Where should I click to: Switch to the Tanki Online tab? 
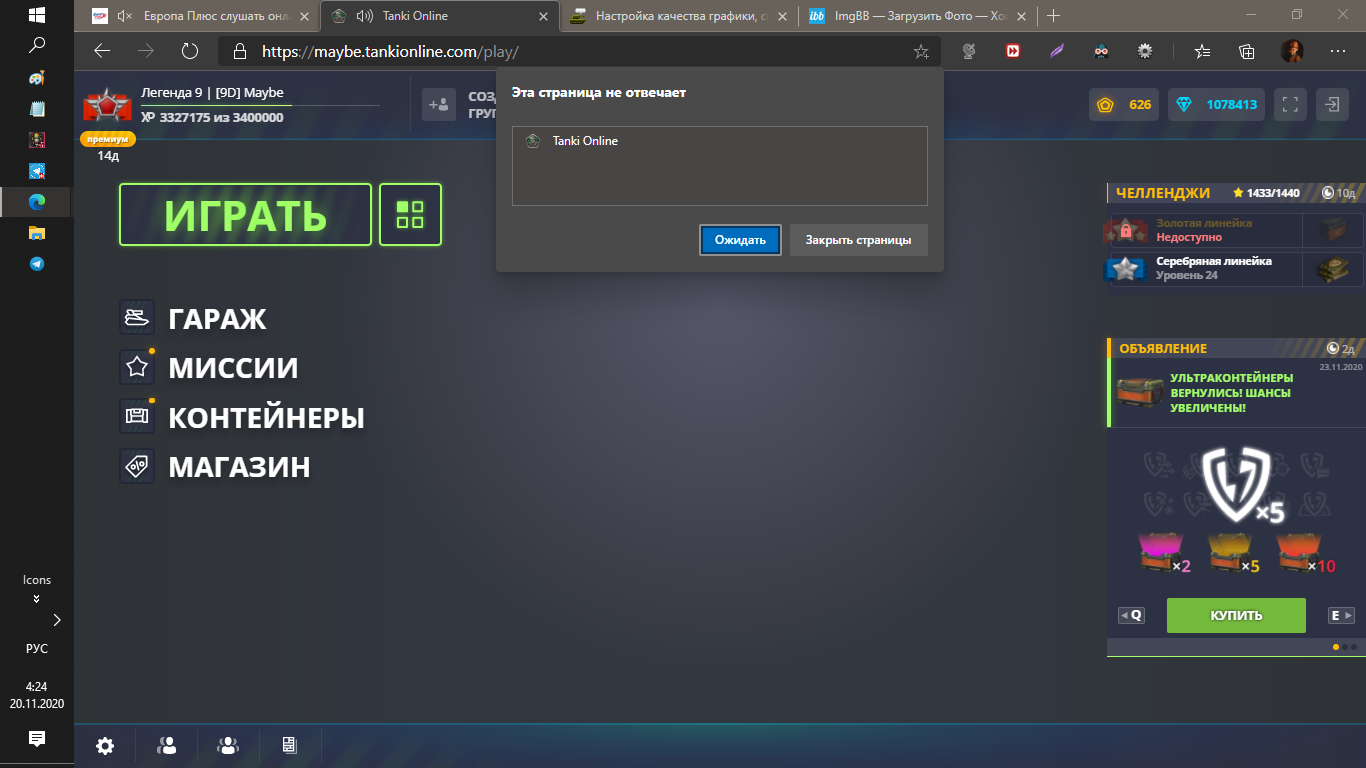(x=441, y=16)
